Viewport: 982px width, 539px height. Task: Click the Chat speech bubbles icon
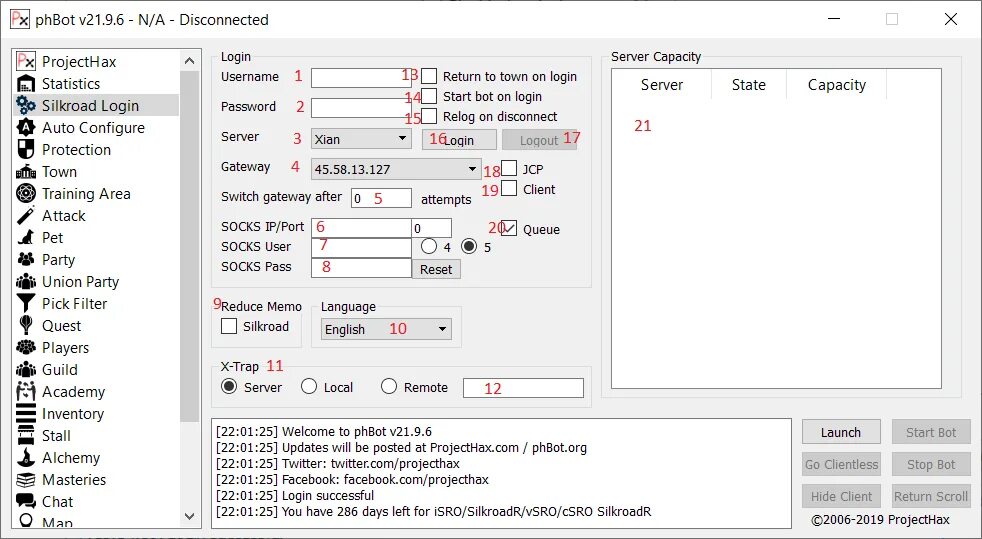(x=26, y=501)
